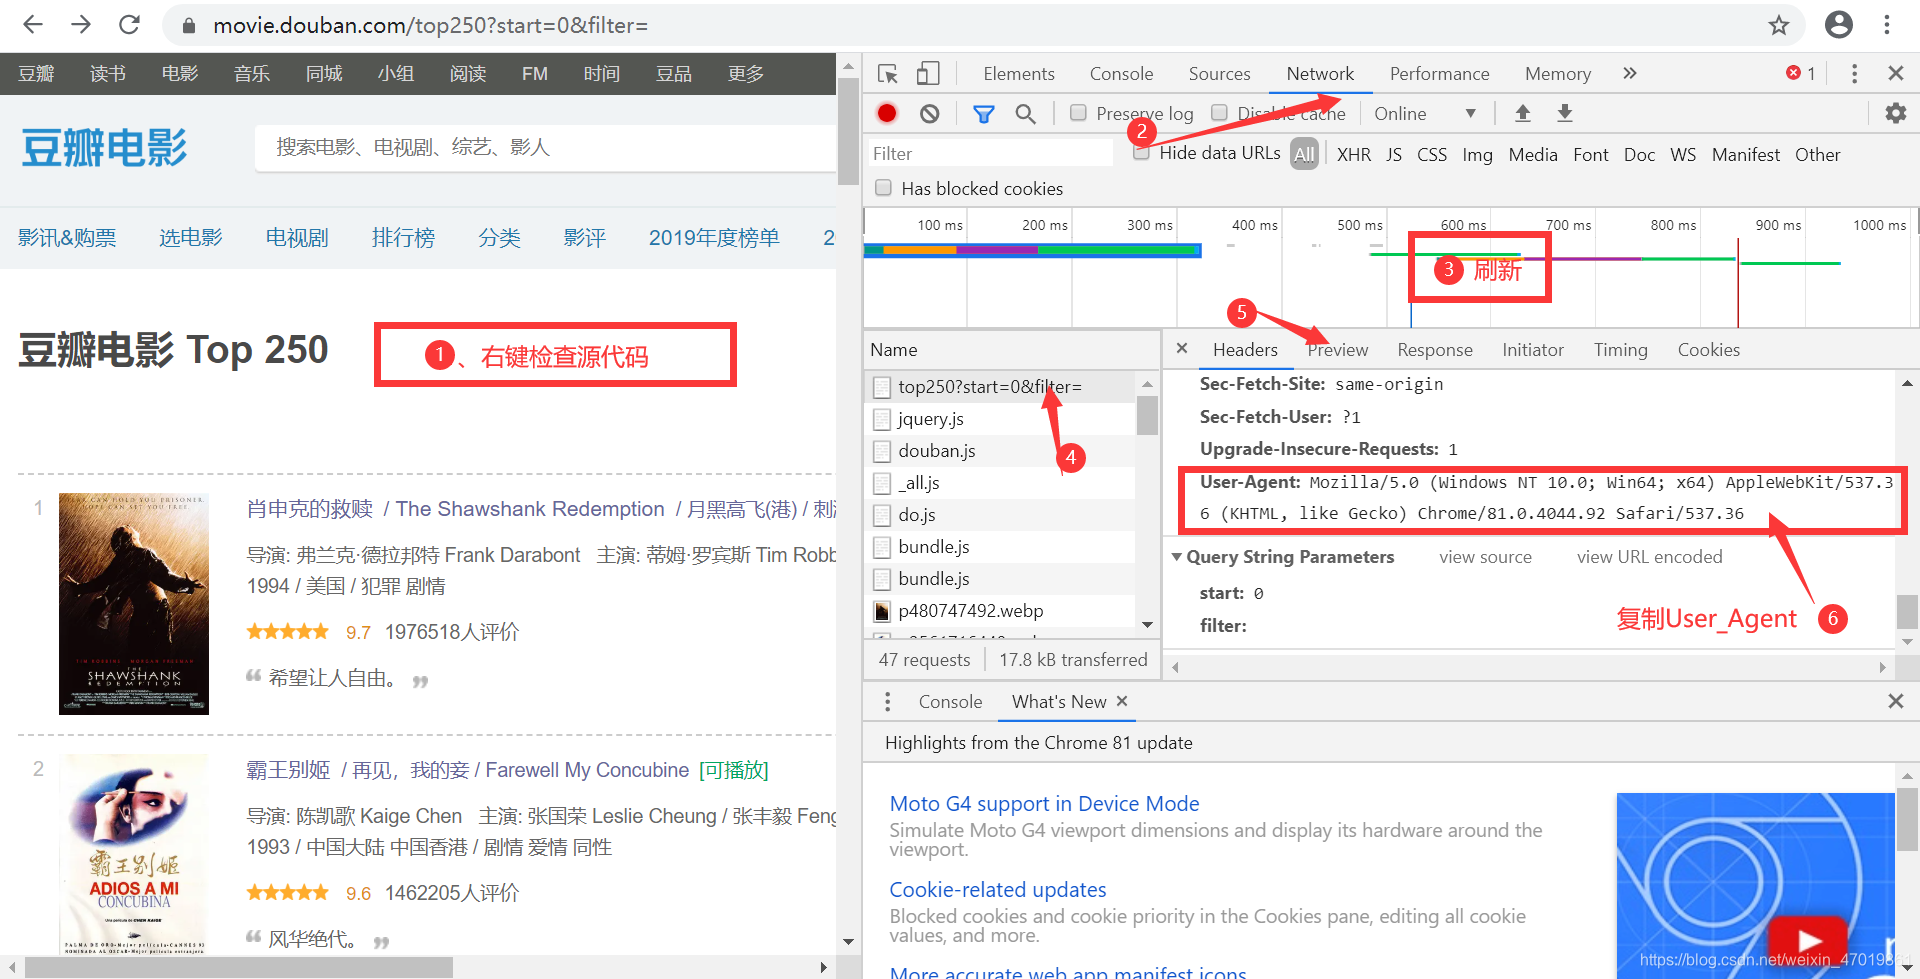The height and width of the screenshot is (979, 1920).
Task: Filter requests by Img
Action: (x=1477, y=155)
